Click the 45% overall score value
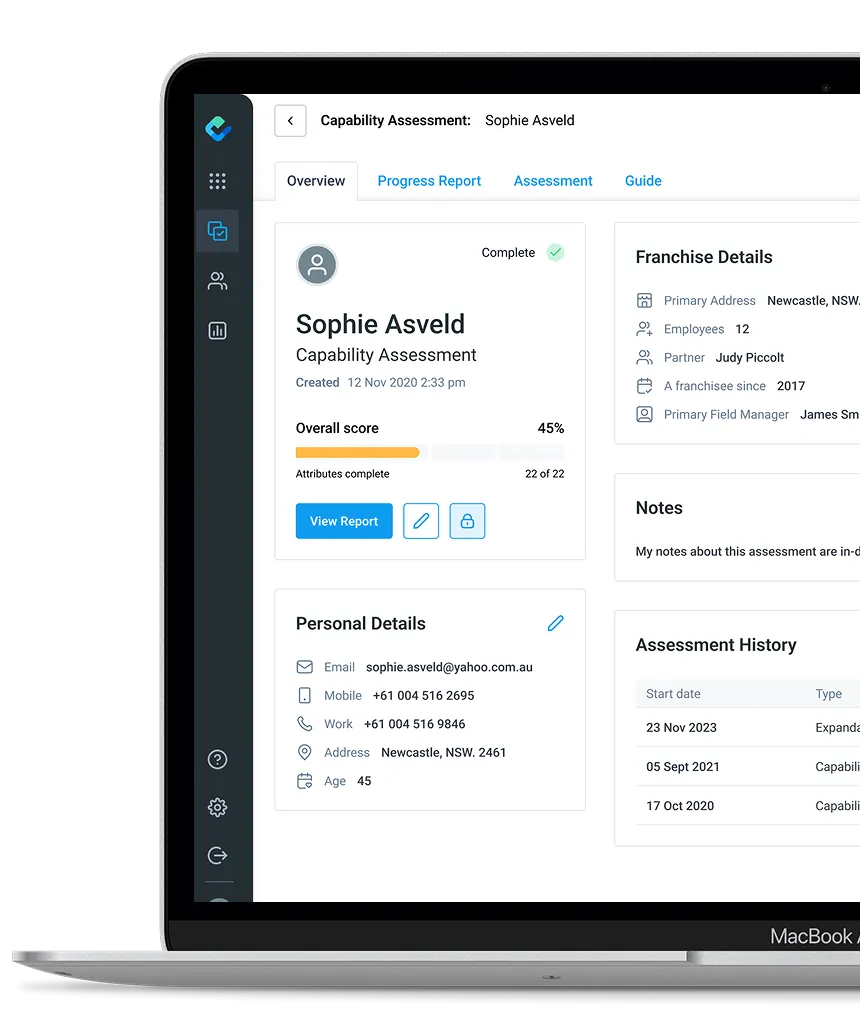 click(x=551, y=428)
